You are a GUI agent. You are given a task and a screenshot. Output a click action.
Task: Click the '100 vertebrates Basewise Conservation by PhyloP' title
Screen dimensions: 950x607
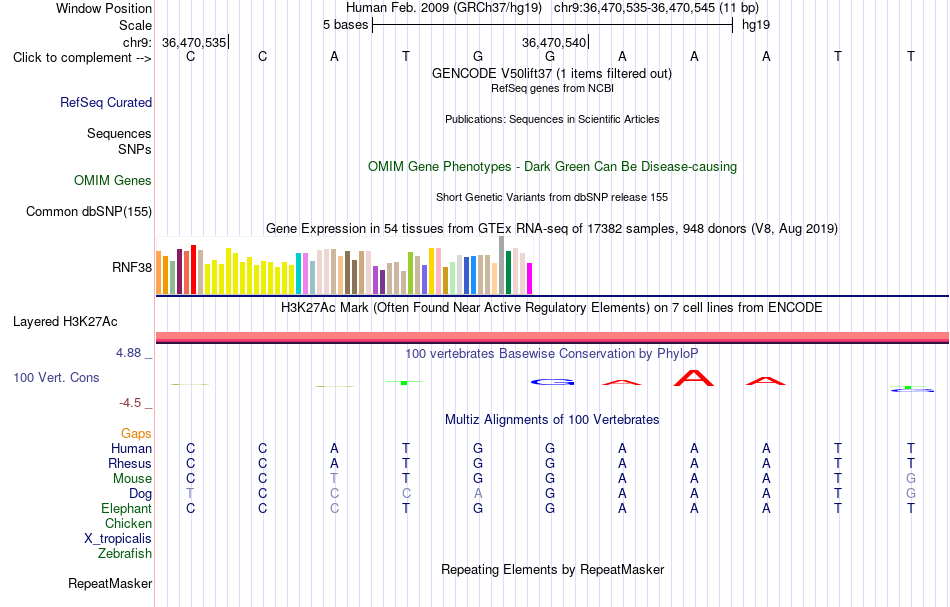click(552, 353)
